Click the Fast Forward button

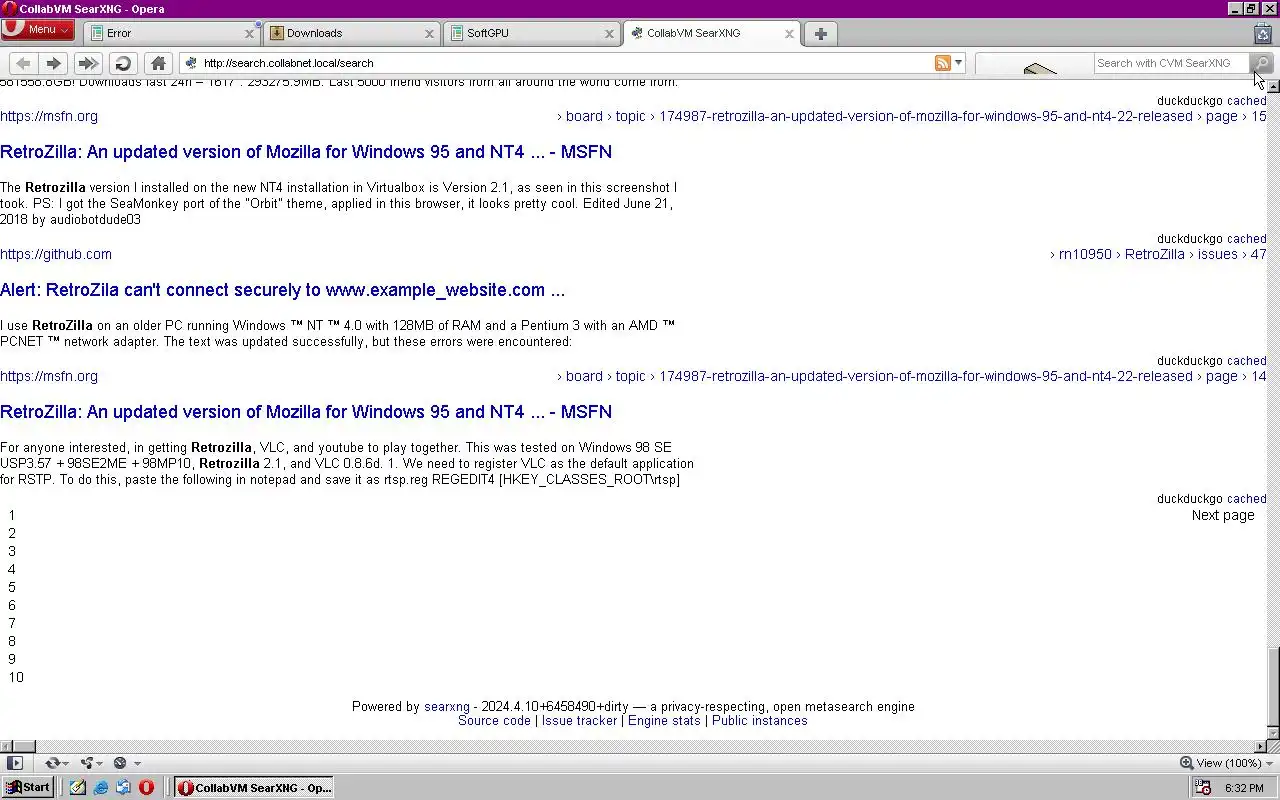pyautogui.click(x=88, y=63)
